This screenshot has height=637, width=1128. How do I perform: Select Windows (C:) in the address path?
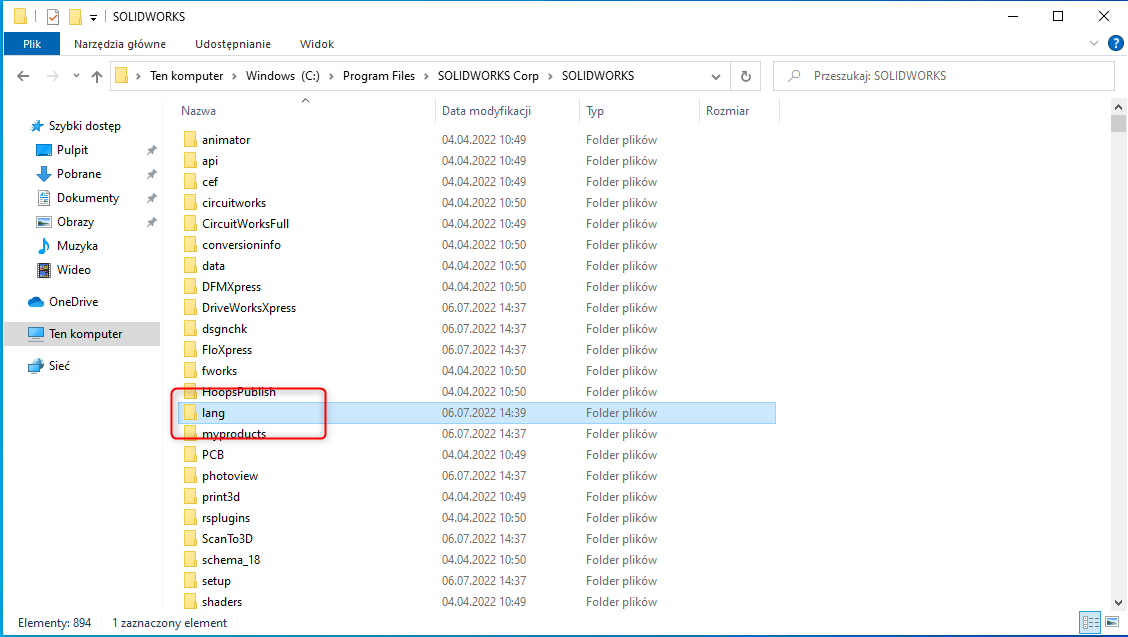point(283,76)
